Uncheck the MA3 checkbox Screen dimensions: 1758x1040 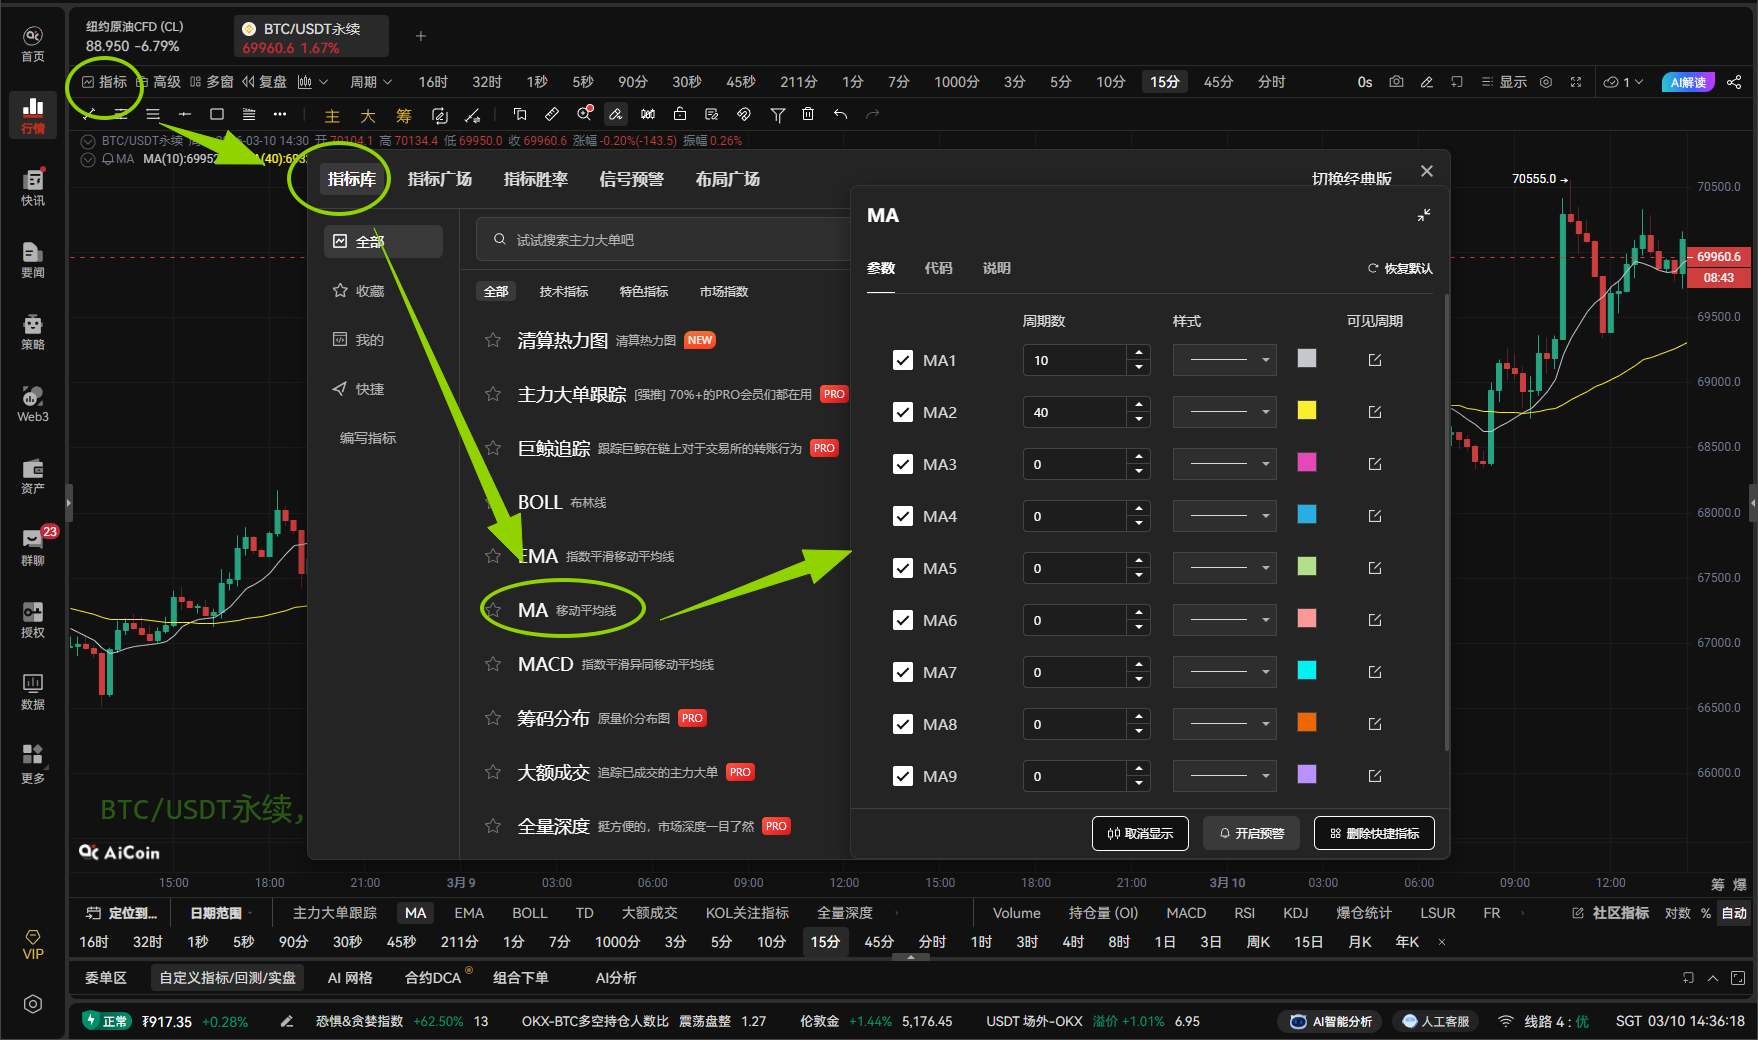[904, 463]
